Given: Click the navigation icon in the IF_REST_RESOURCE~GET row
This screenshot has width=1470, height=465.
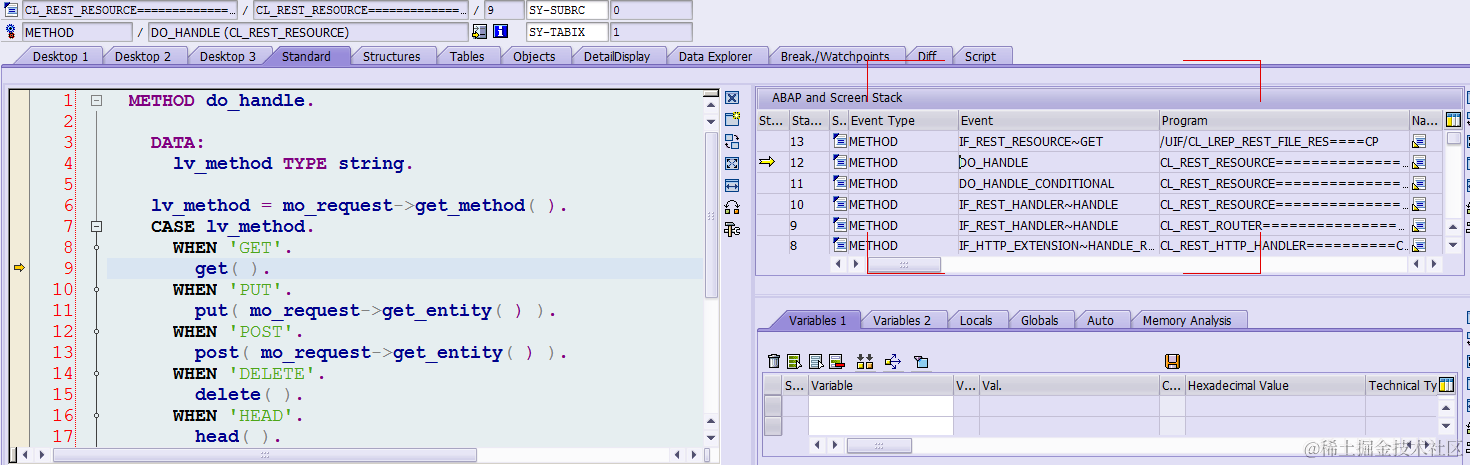Looking at the screenshot, I should [x=1419, y=142].
